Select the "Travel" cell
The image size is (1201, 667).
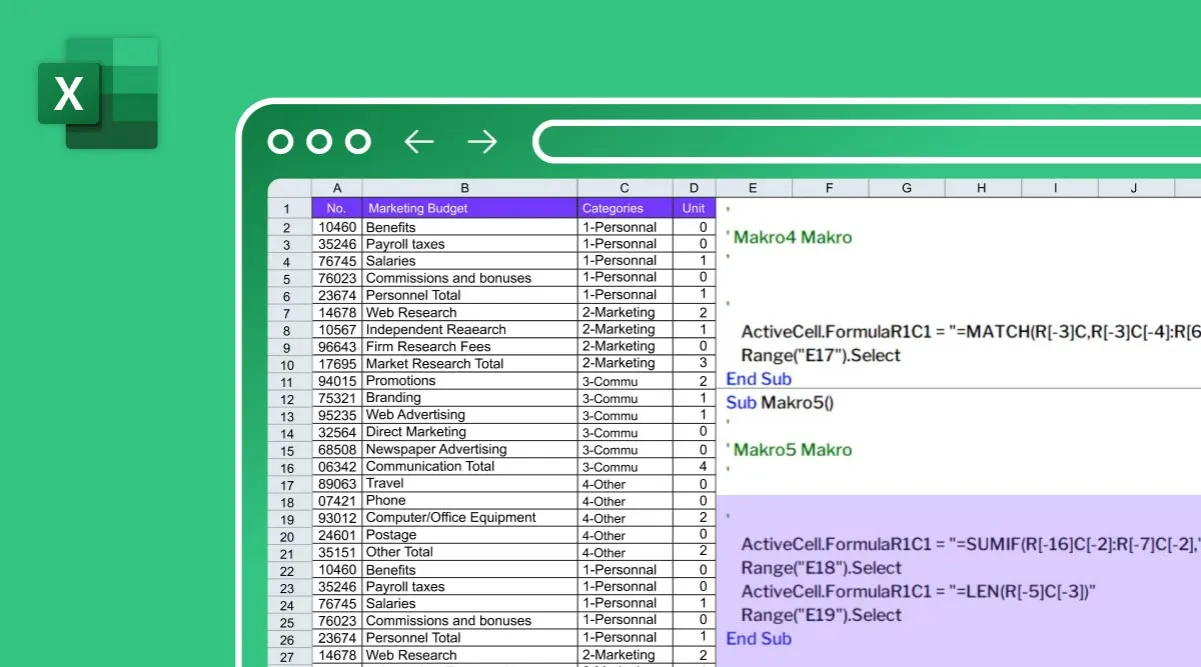(470, 483)
